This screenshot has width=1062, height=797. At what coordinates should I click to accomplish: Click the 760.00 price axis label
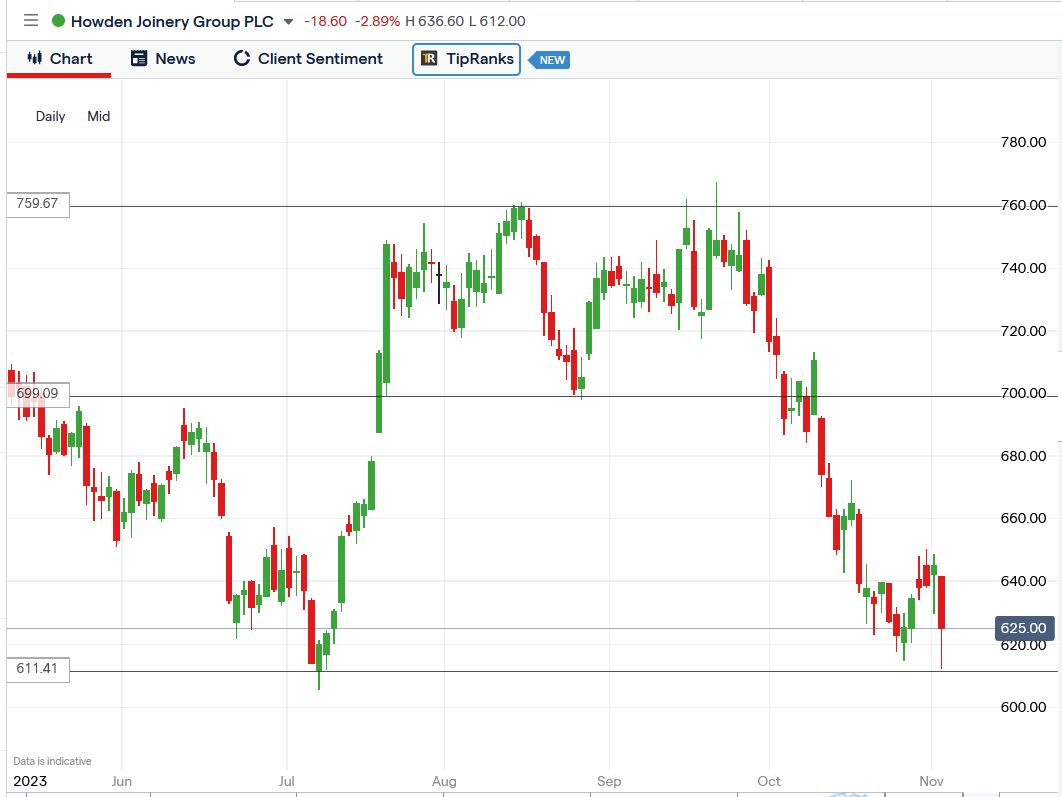[x=1023, y=205]
